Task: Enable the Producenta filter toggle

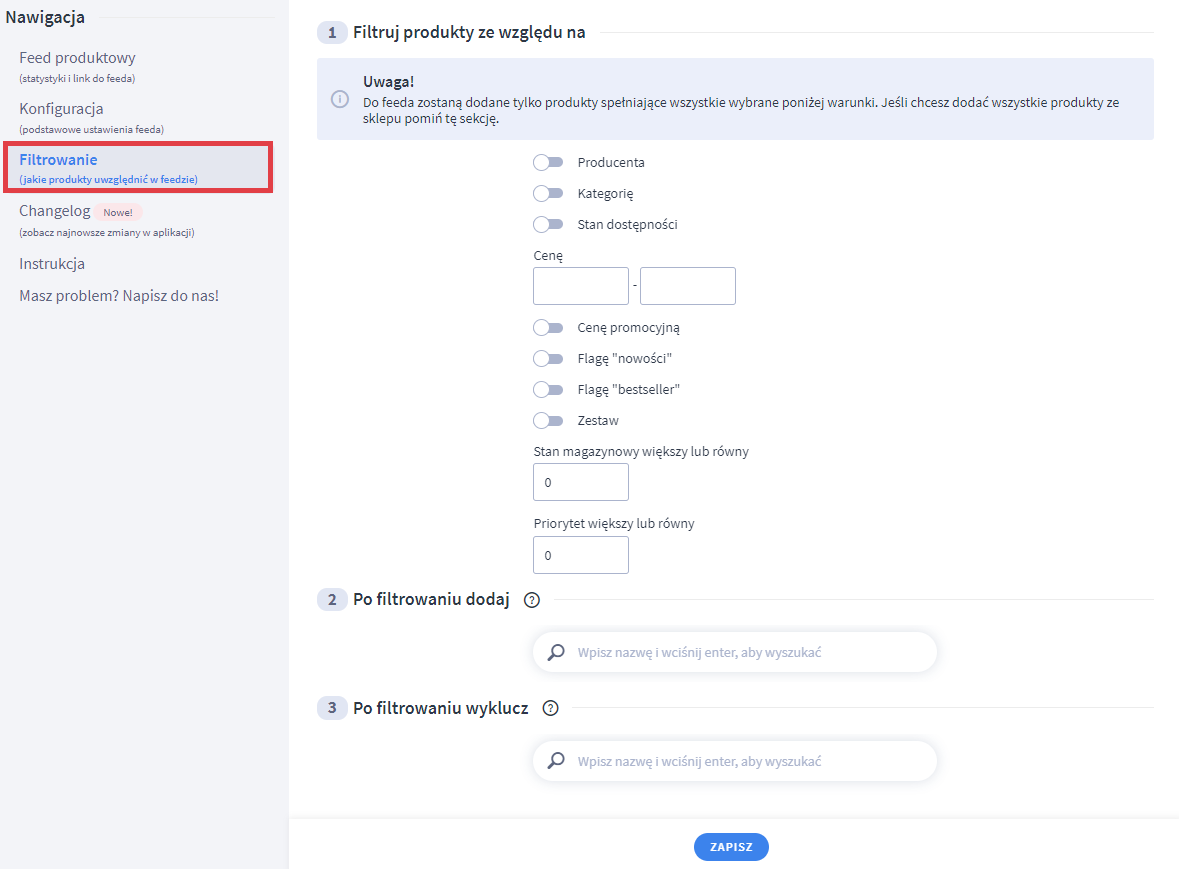Action: pyautogui.click(x=548, y=162)
